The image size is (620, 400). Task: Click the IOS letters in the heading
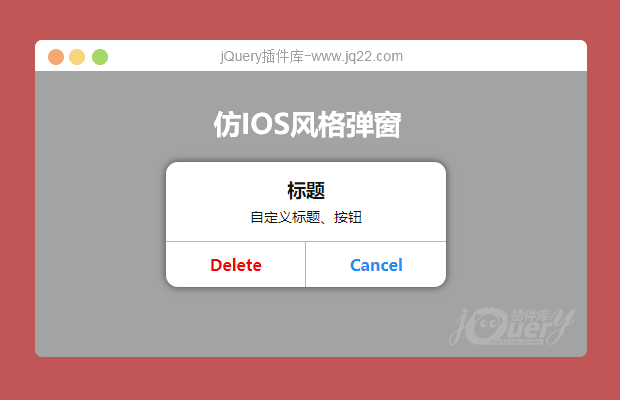pyautogui.click(x=265, y=124)
